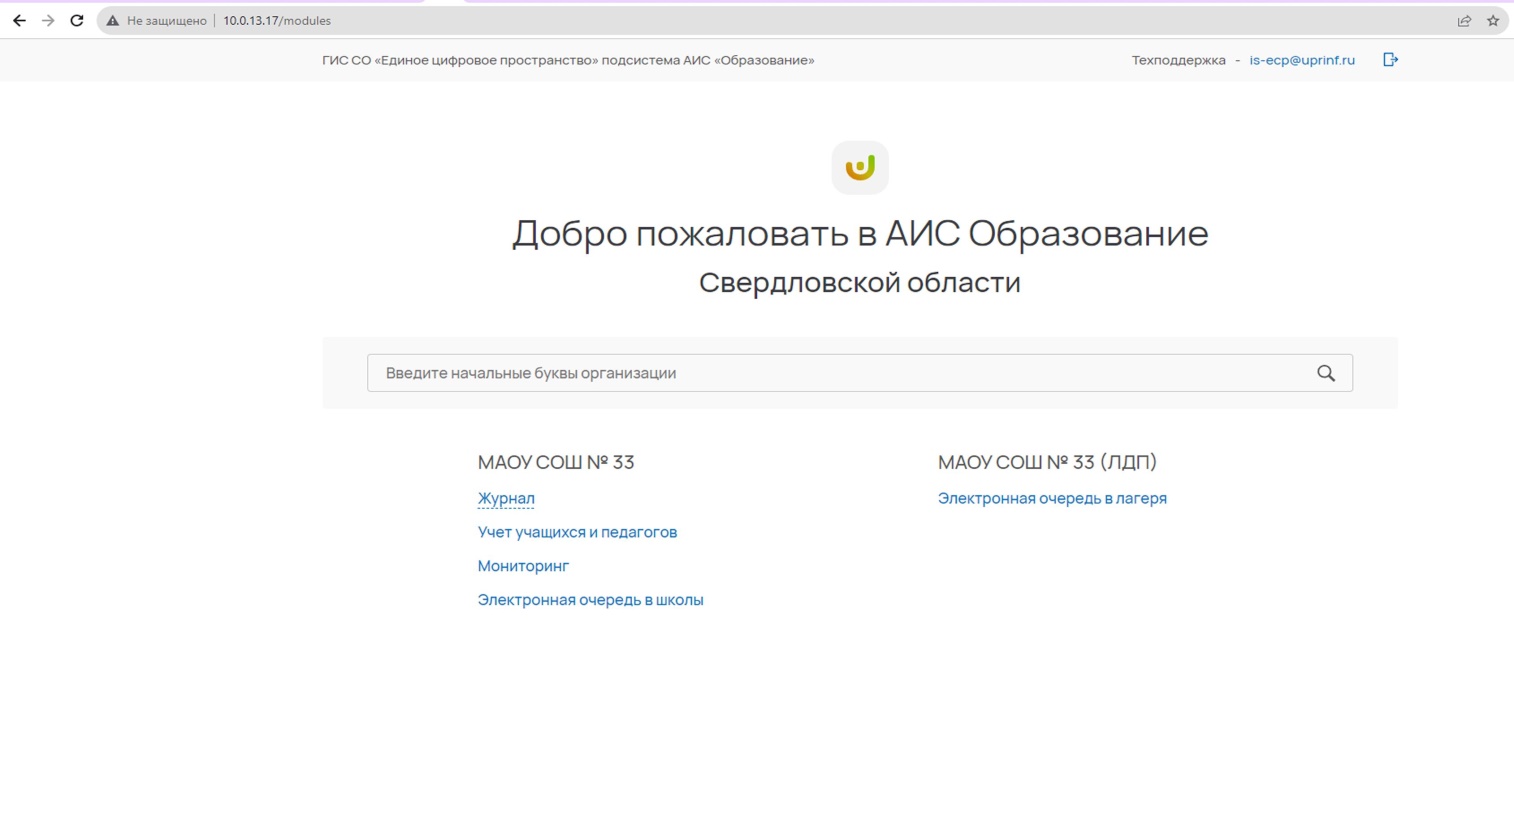Click the Добро пожаловать в АИС Образование title
Viewport: 1514px width, 835px height.
(860, 233)
